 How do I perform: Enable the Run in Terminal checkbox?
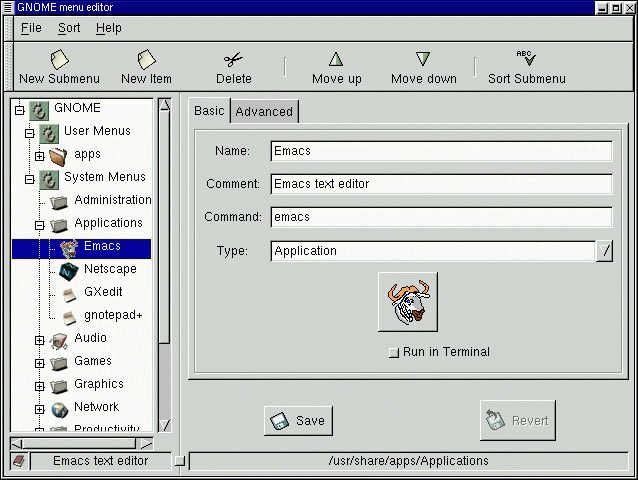pos(393,352)
